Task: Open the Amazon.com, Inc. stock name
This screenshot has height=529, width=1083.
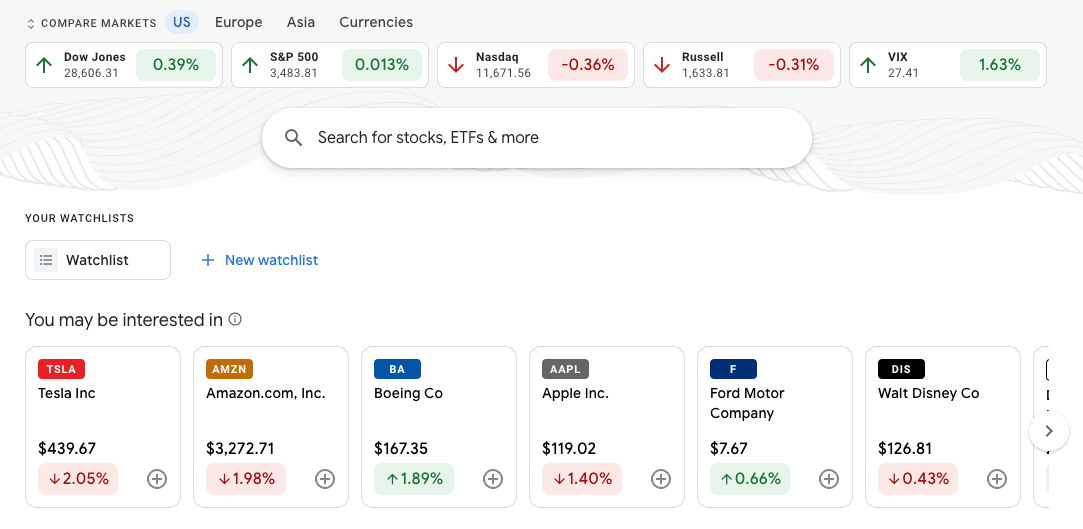Action: pyautogui.click(x=266, y=393)
